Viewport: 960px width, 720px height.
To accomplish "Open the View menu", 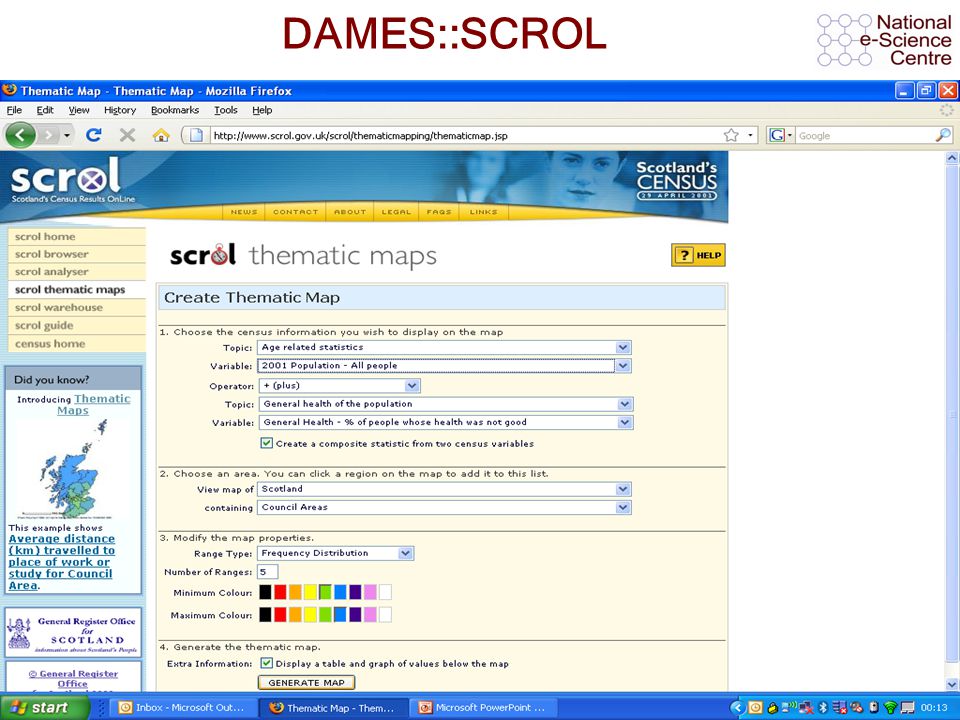I will click(x=78, y=110).
